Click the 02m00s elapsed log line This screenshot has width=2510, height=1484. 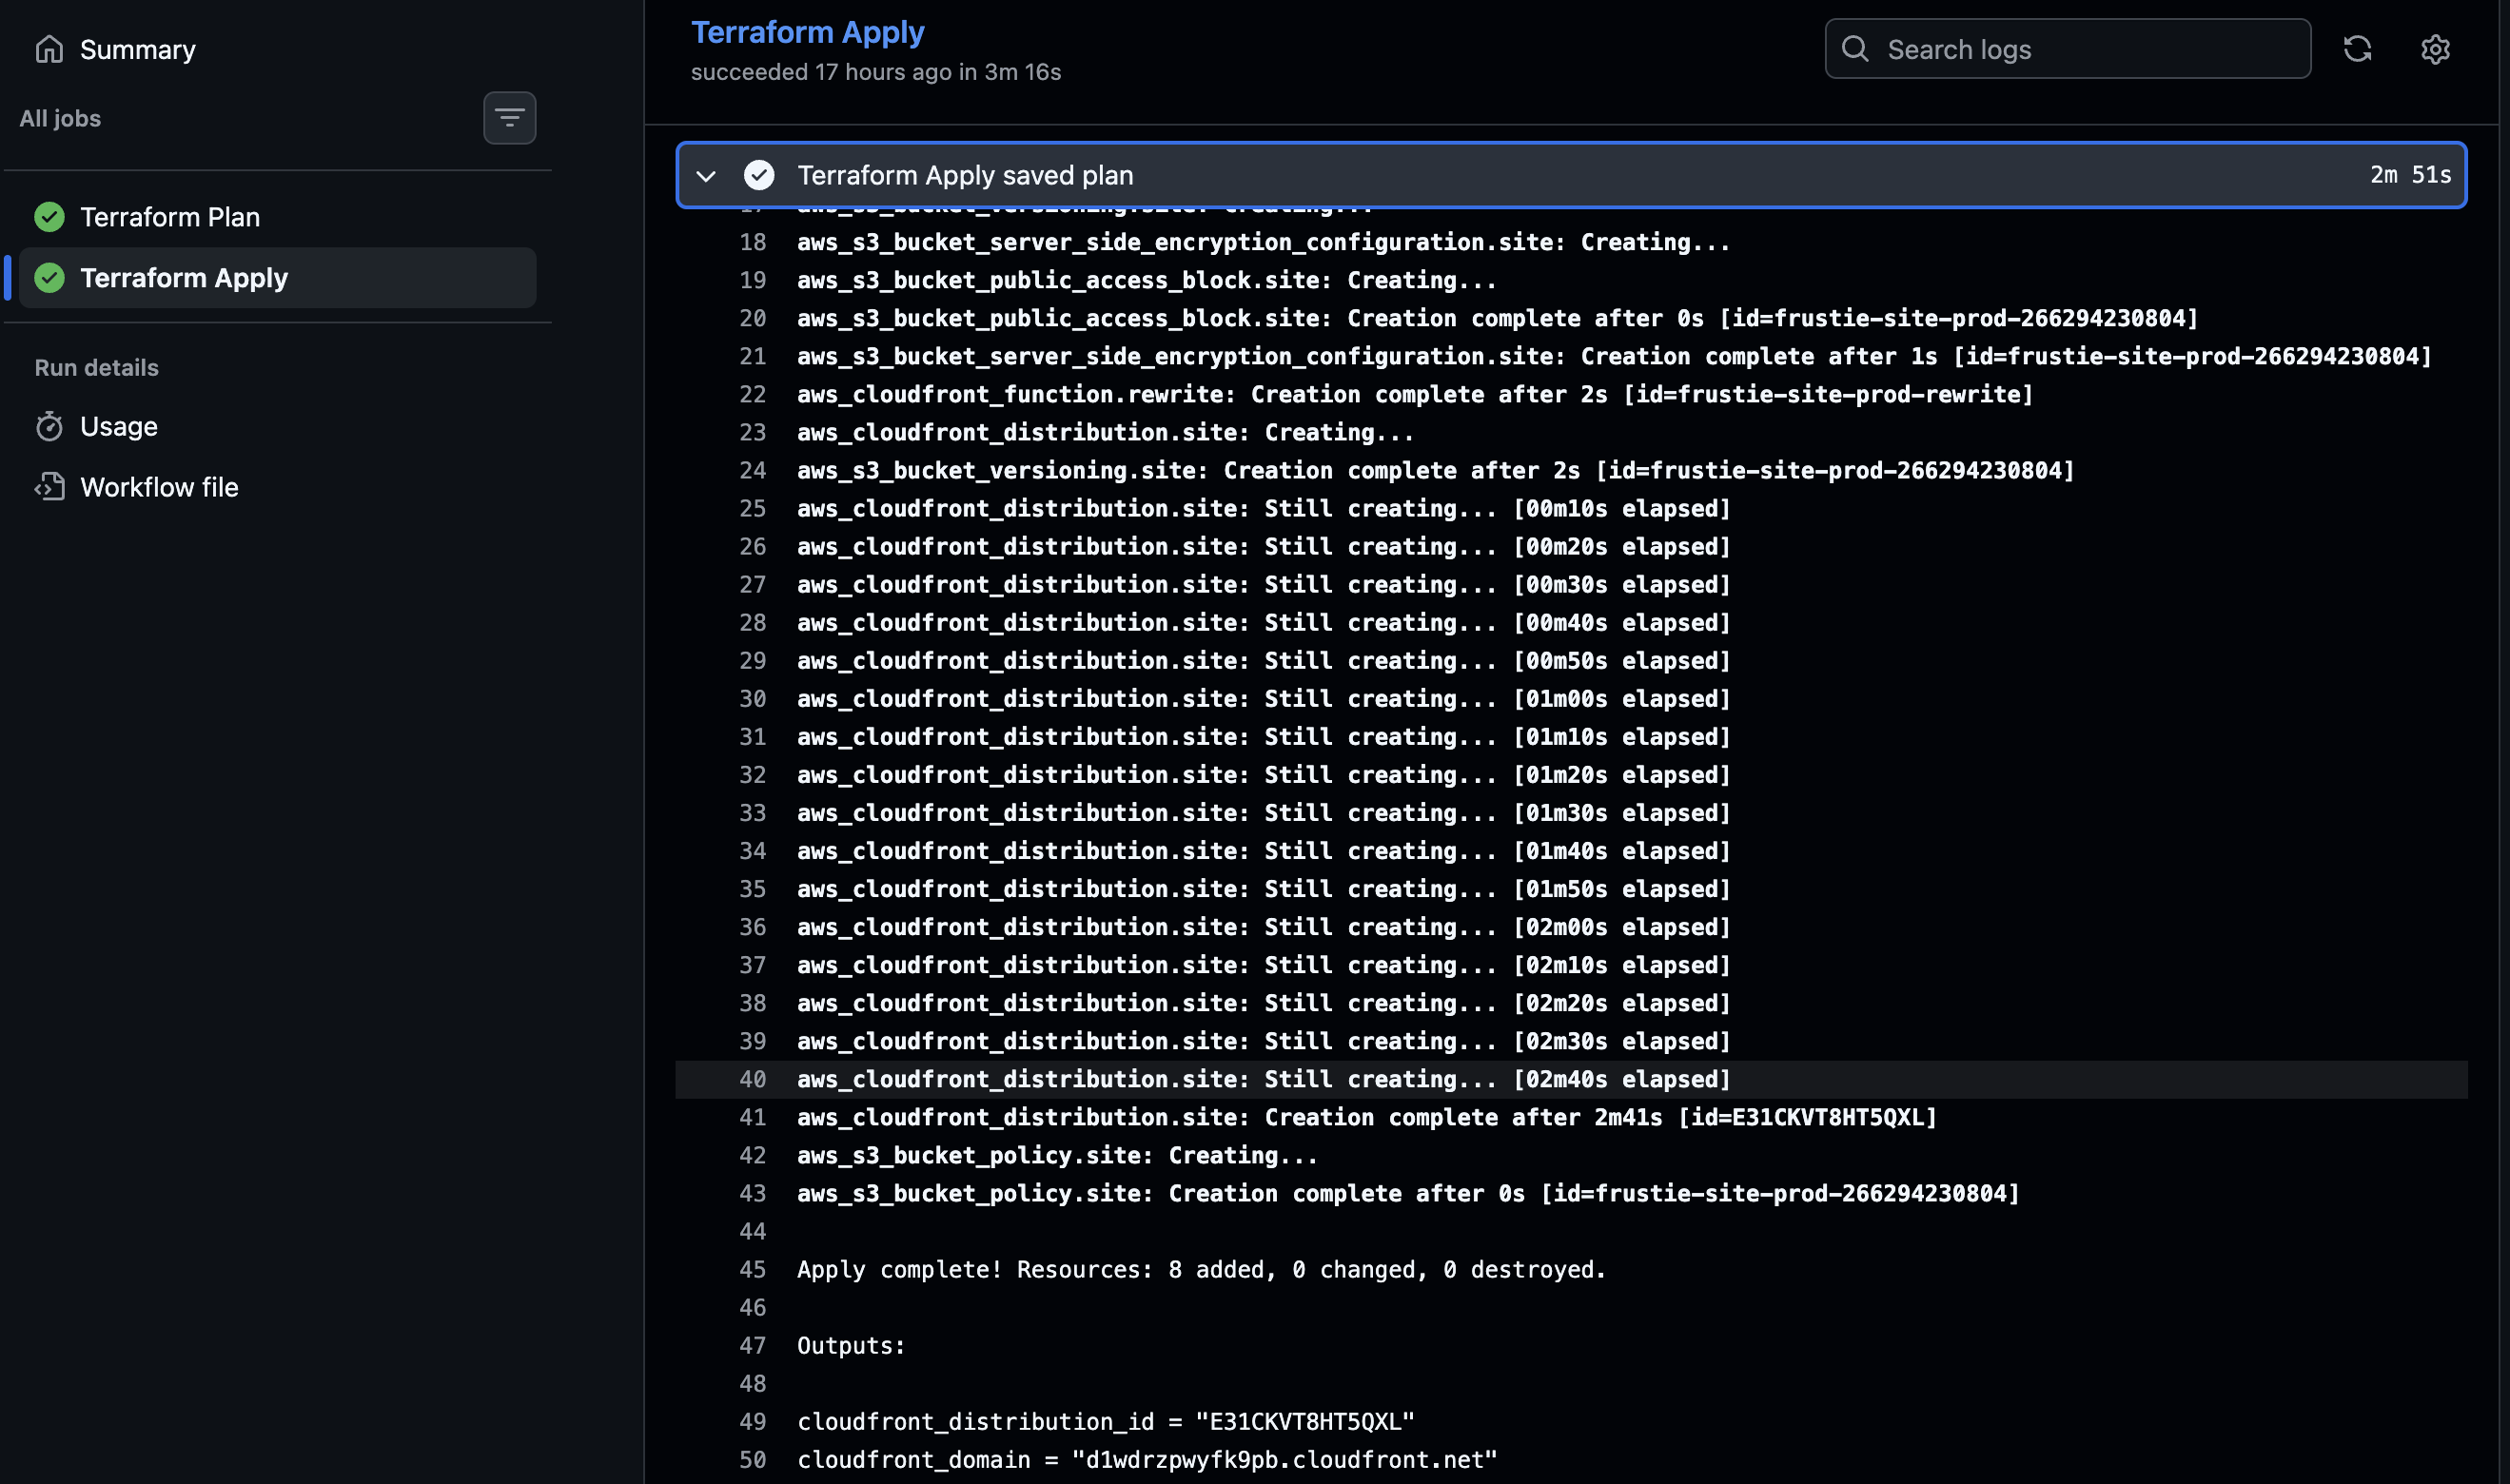(1263, 927)
